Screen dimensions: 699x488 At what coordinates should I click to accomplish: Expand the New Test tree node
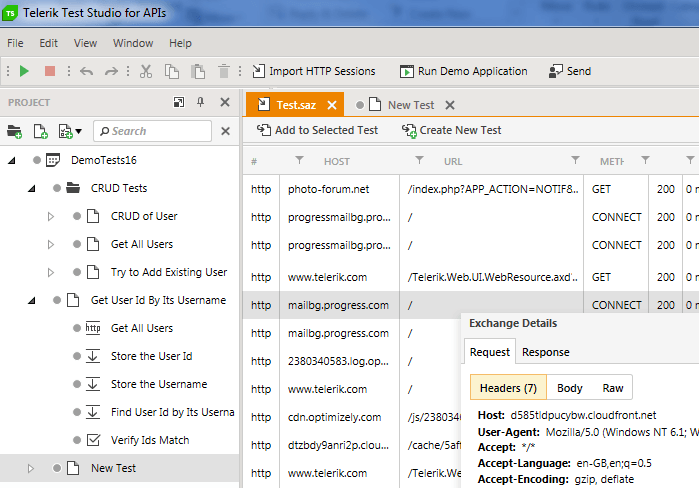coord(31,468)
